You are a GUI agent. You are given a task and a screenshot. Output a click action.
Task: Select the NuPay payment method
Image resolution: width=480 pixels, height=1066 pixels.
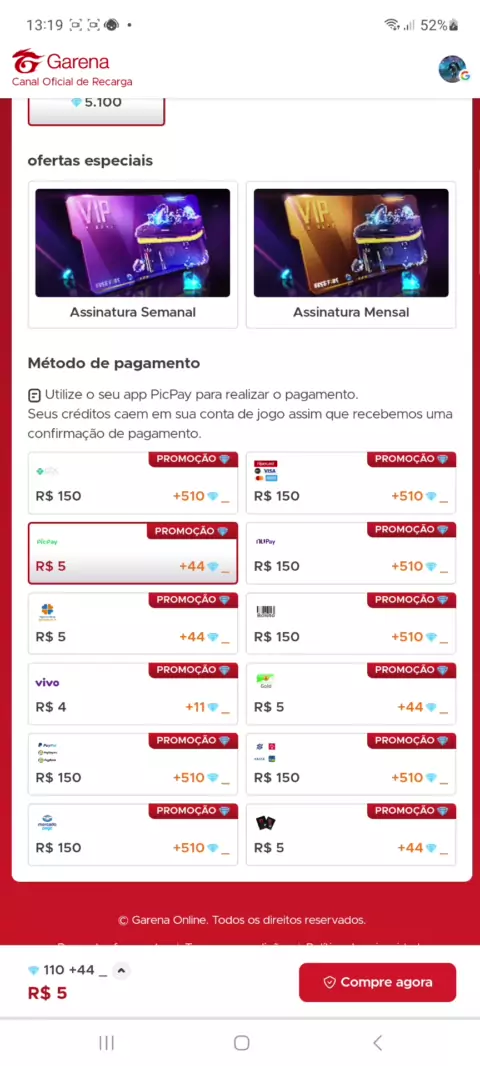[x=350, y=553]
